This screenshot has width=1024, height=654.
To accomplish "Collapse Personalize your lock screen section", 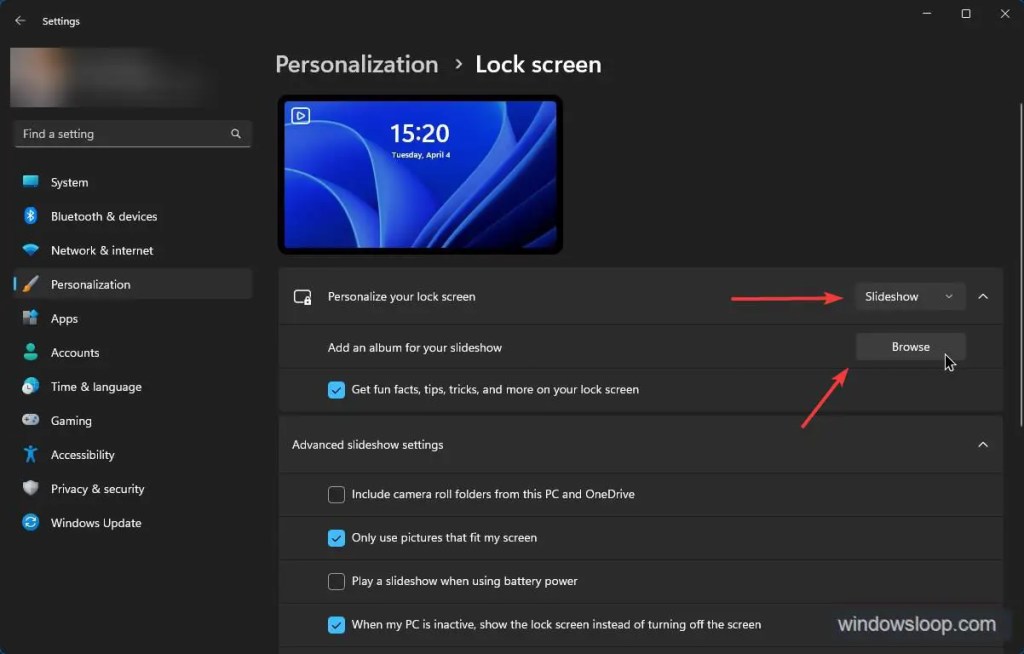I will [x=983, y=297].
